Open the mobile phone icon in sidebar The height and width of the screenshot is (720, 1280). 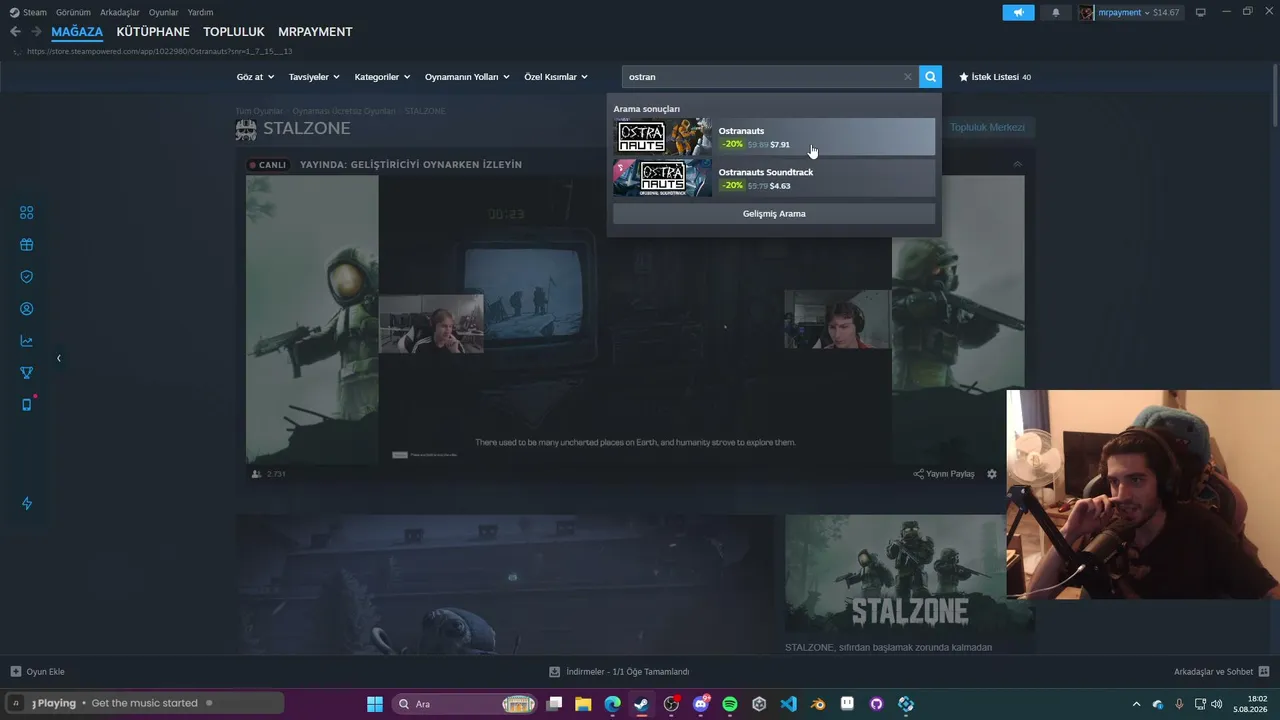click(27, 405)
